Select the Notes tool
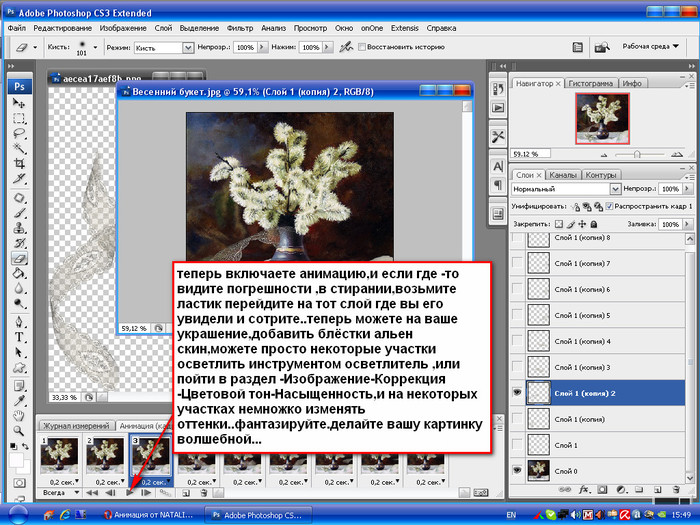Screen dimensions: 700x525 pyautogui.click(x=19, y=386)
